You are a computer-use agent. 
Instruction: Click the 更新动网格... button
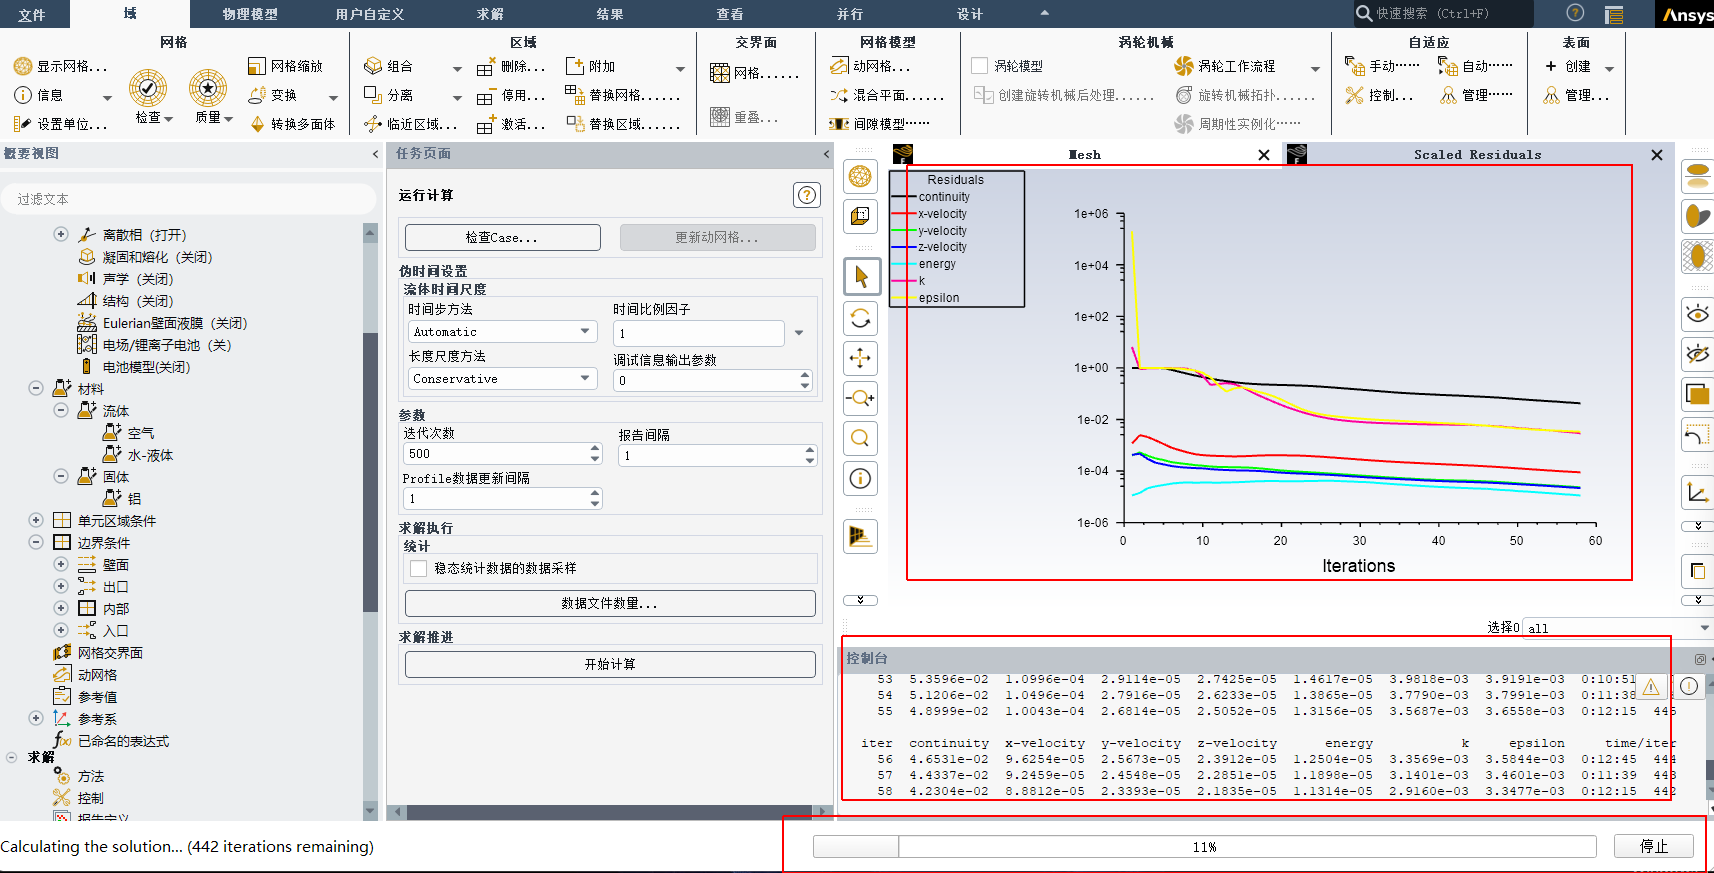(x=717, y=237)
